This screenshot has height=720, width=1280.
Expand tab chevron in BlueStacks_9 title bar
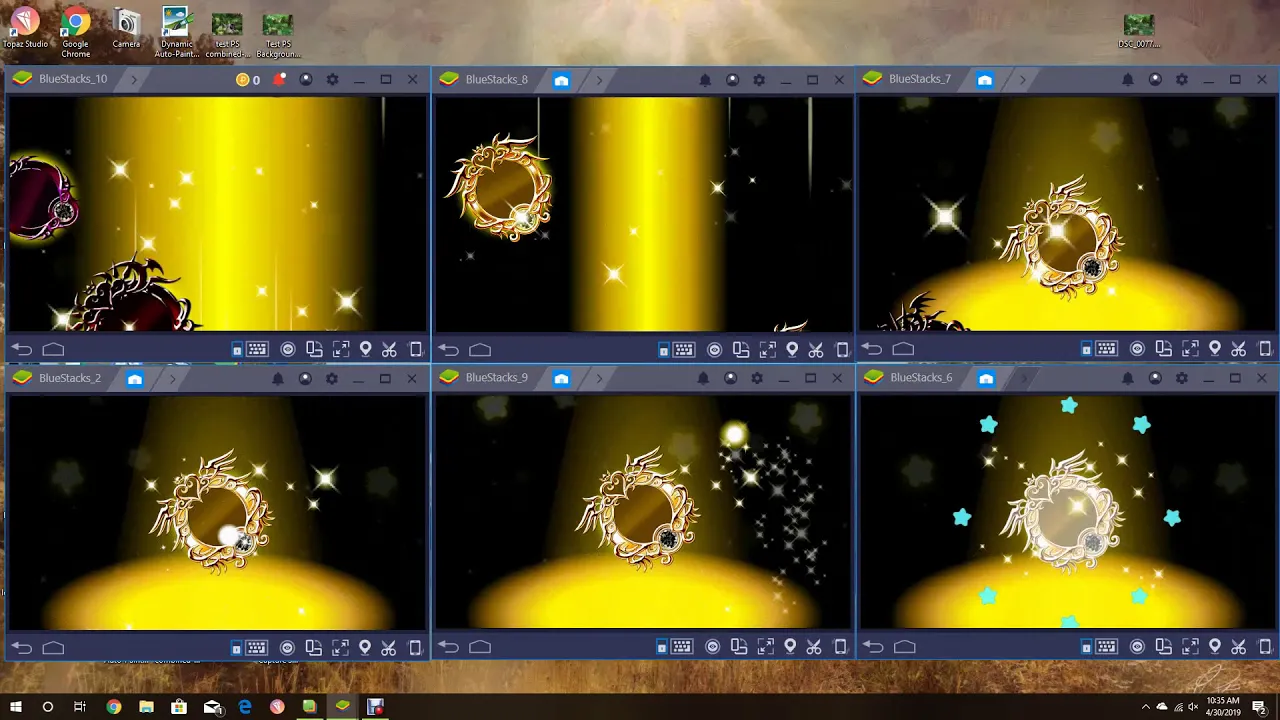pos(598,378)
